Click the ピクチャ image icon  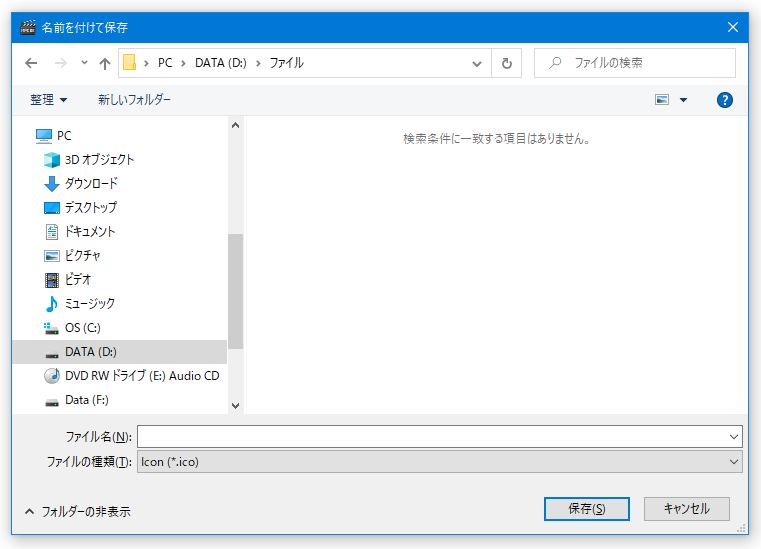(51, 256)
